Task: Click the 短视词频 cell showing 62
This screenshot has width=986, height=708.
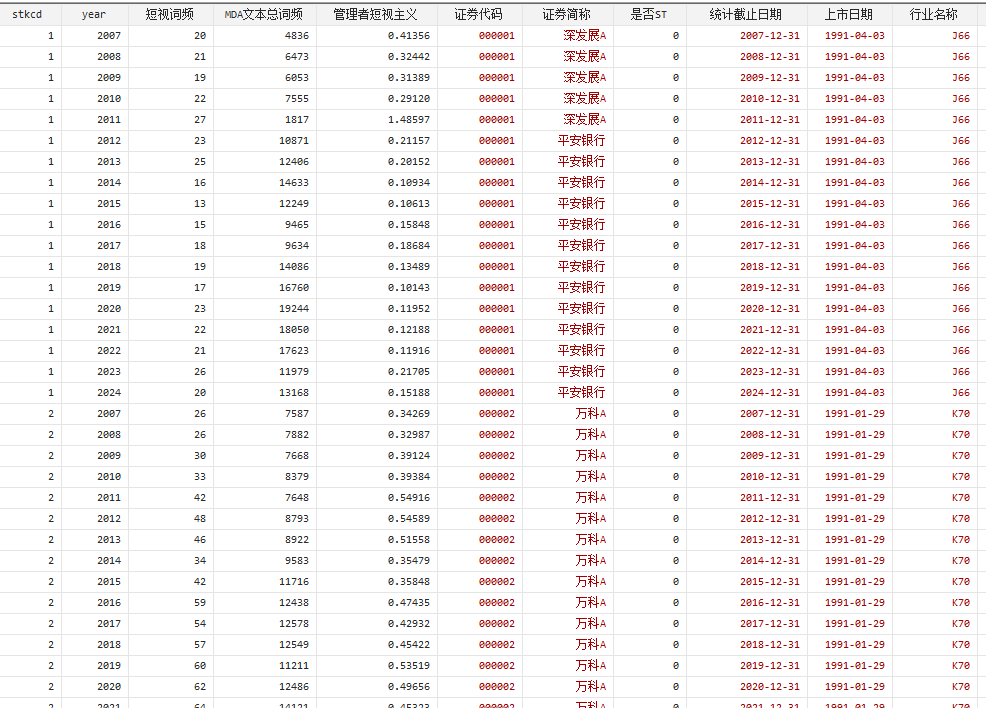Action: [x=200, y=687]
